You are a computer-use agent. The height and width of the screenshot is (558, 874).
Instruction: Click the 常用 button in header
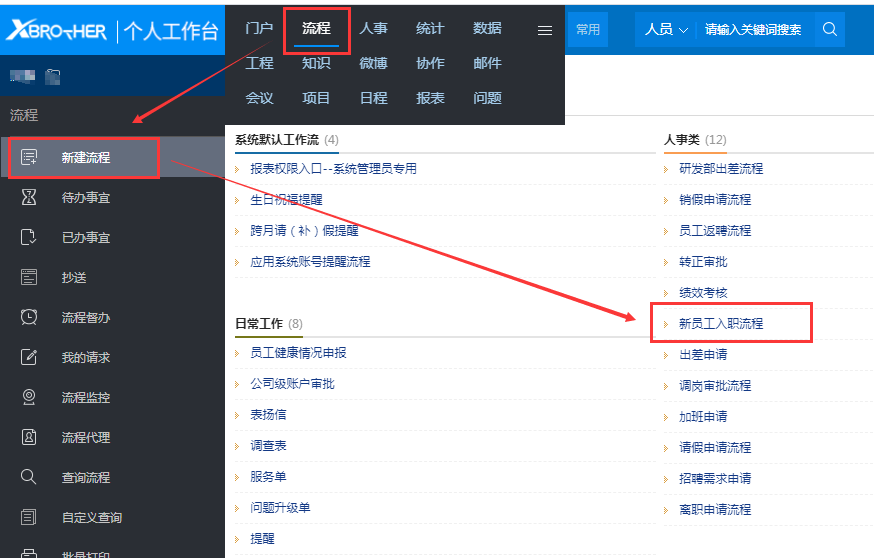[588, 30]
